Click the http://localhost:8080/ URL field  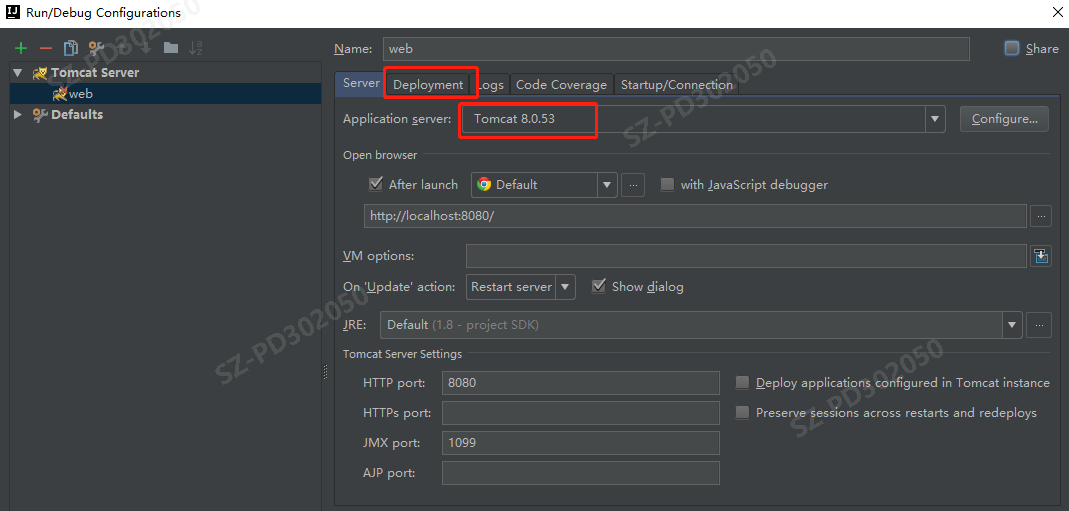(x=695, y=216)
